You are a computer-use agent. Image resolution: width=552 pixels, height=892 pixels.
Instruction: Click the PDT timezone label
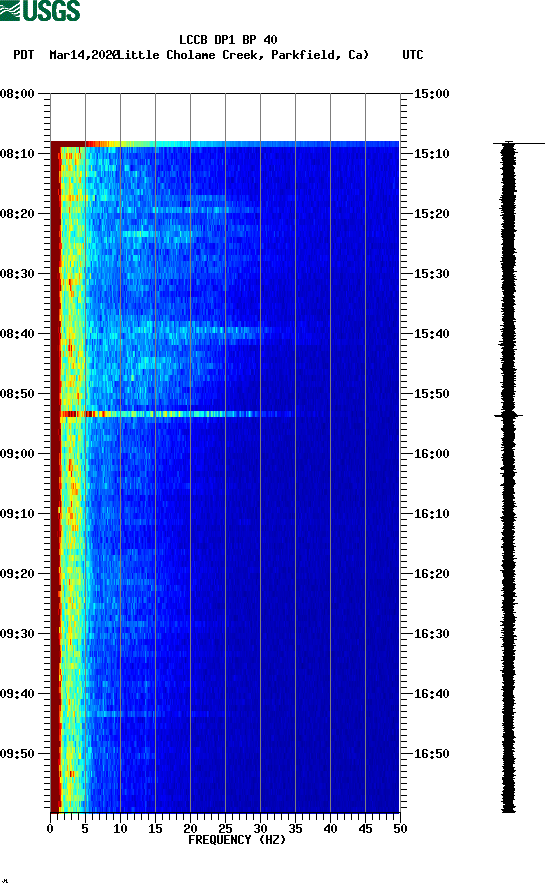[24, 55]
